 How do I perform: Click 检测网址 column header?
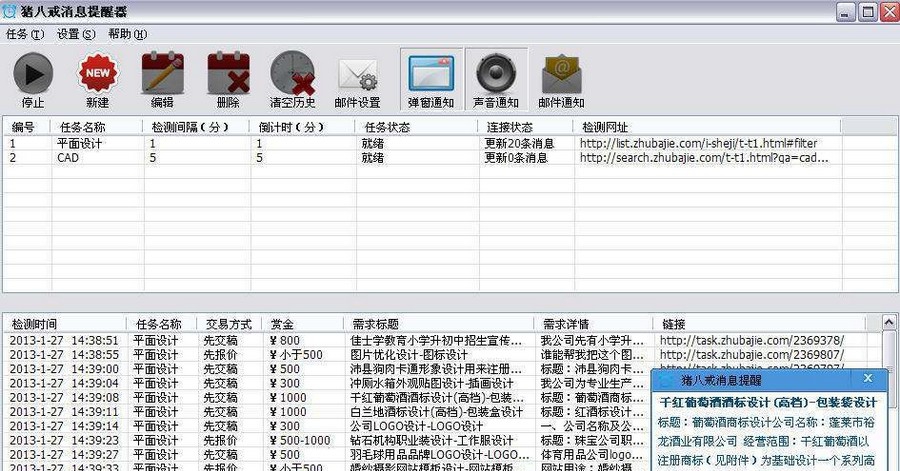tap(708, 127)
